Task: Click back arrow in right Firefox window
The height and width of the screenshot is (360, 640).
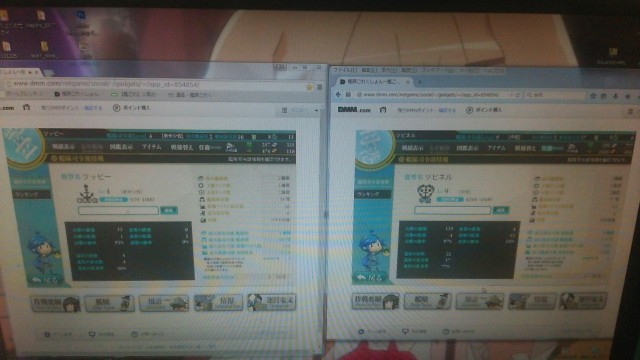Action: 338,94
